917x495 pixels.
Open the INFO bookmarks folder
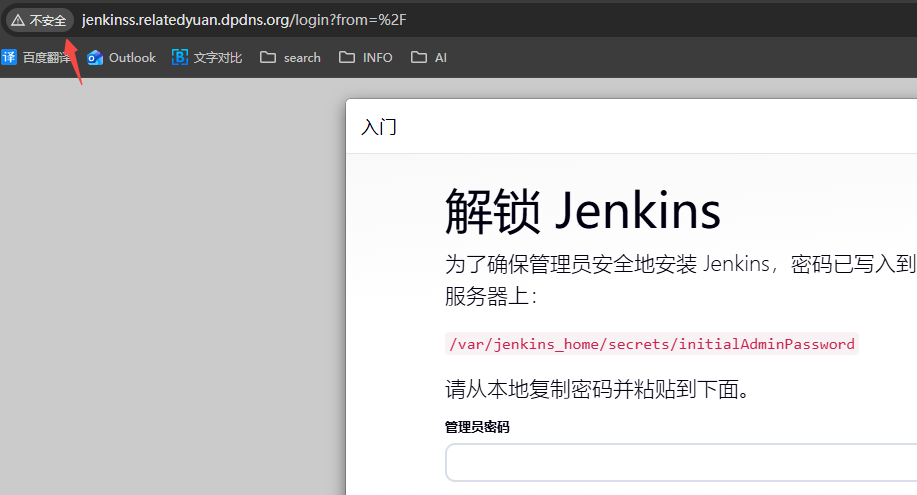coord(366,57)
